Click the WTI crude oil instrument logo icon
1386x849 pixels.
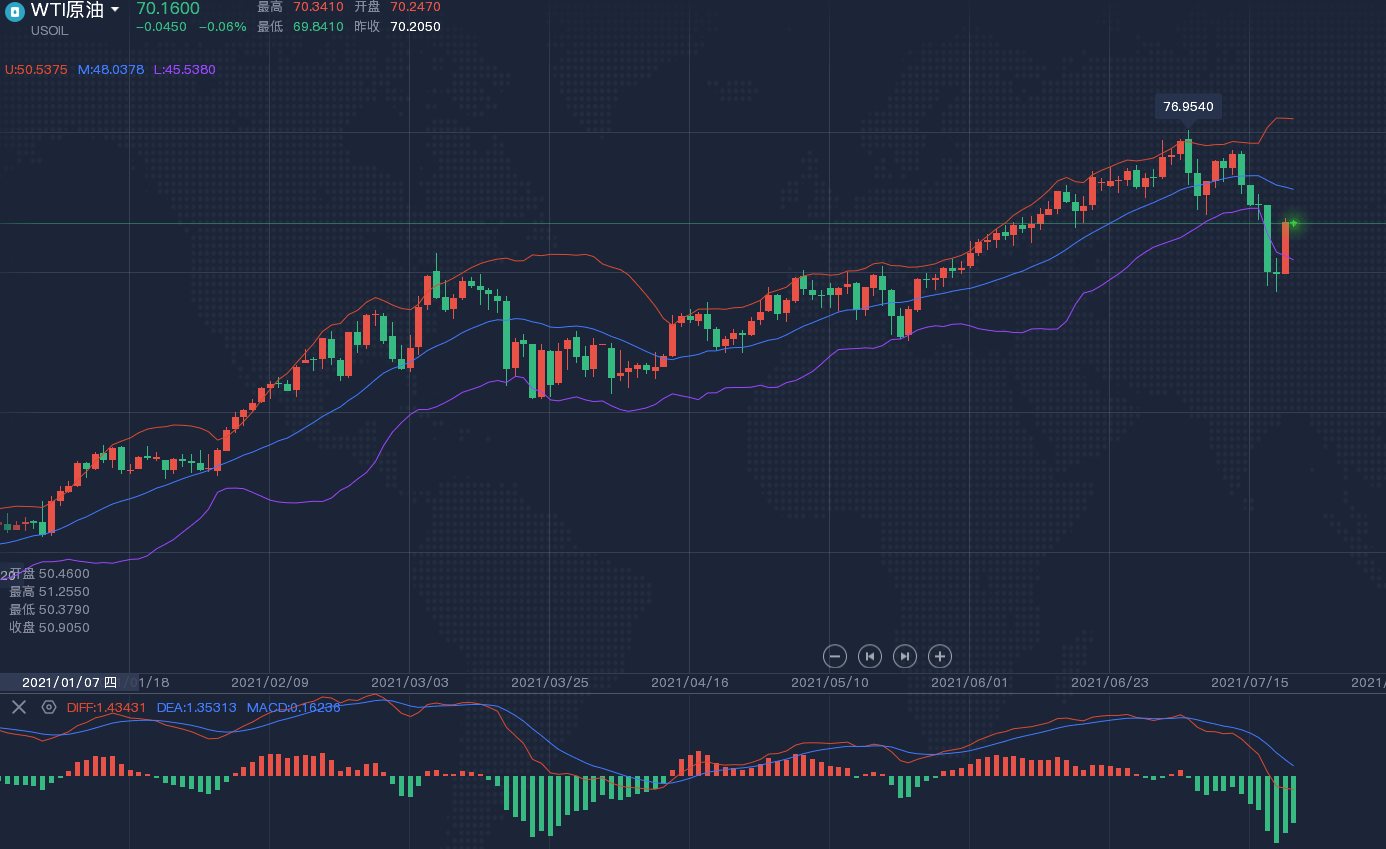pyautogui.click(x=14, y=11)
